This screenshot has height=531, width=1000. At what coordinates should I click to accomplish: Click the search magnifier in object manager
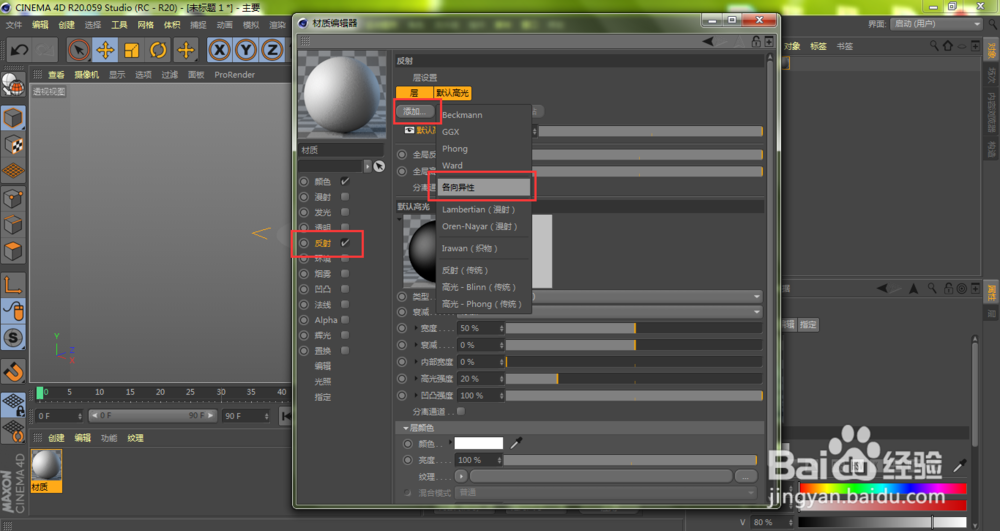(x=934, y=46)
